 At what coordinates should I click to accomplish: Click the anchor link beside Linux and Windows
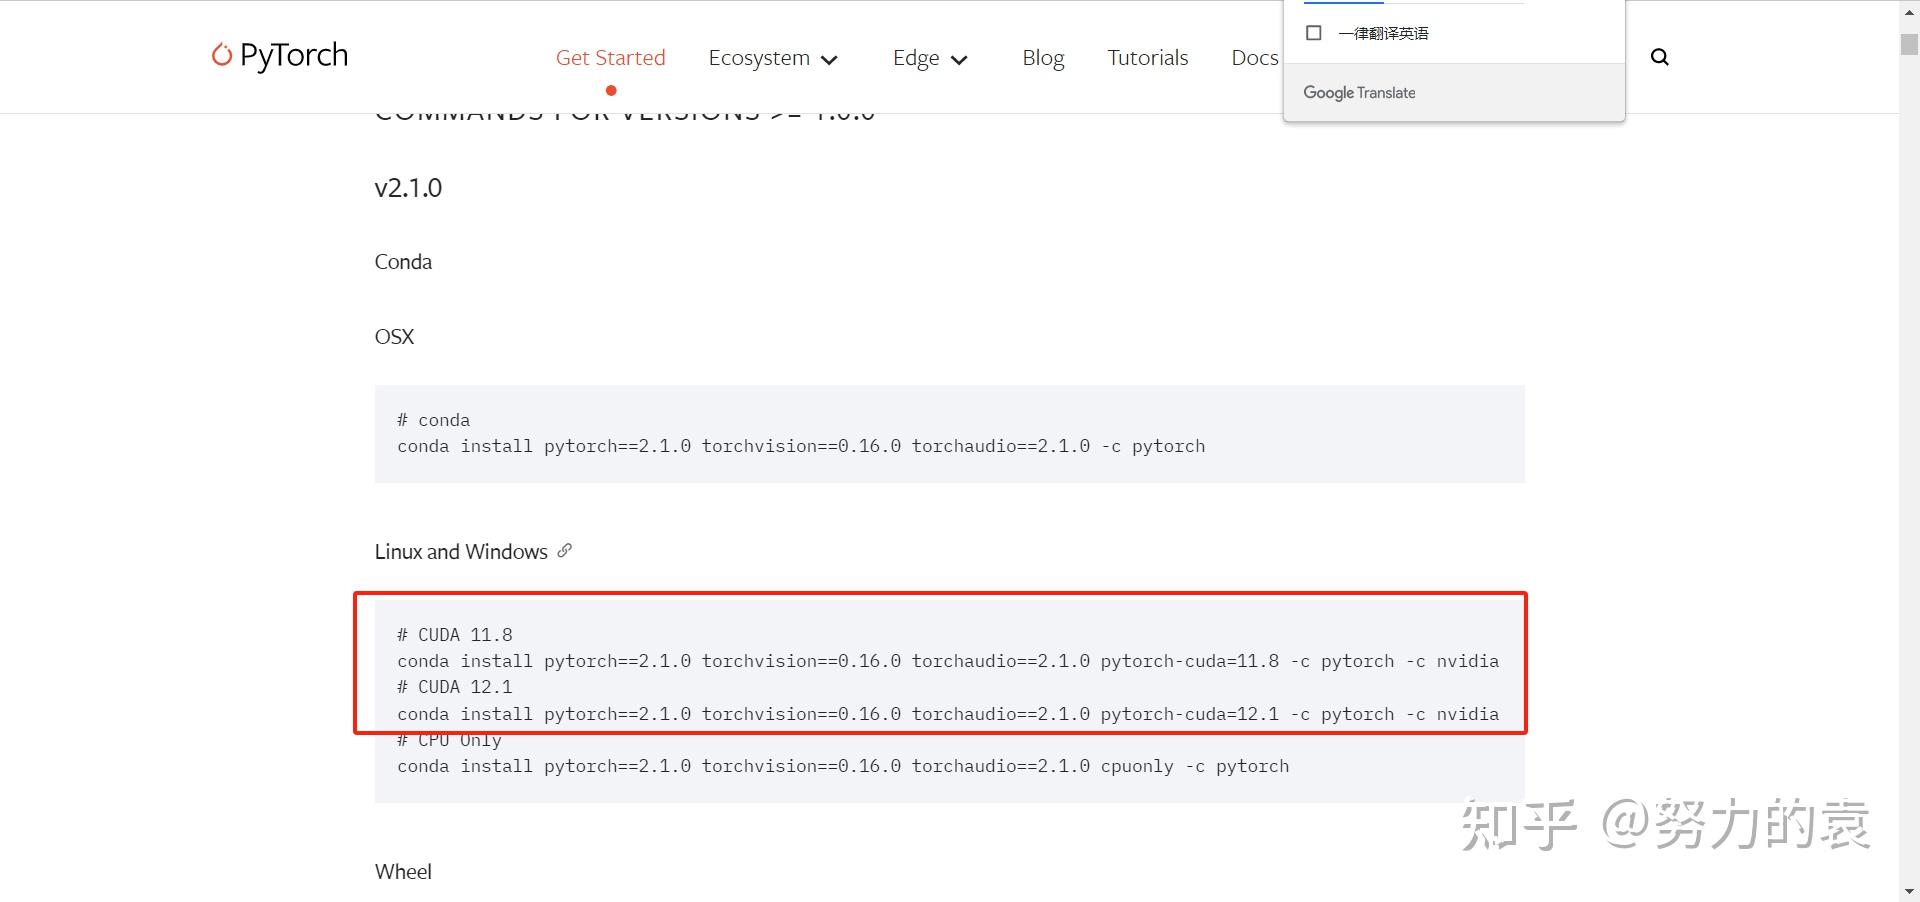tap(565, 551)
